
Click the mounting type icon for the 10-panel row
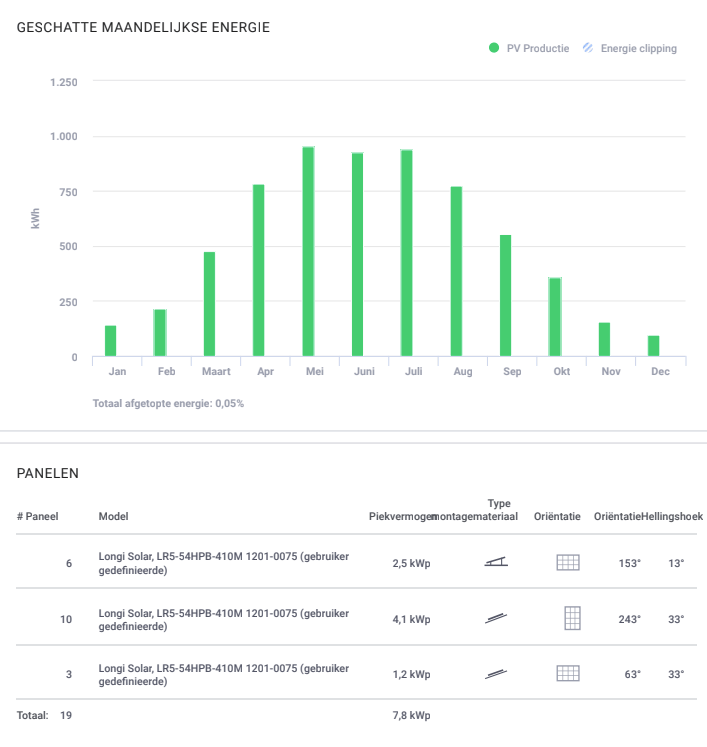pos(495,619)
